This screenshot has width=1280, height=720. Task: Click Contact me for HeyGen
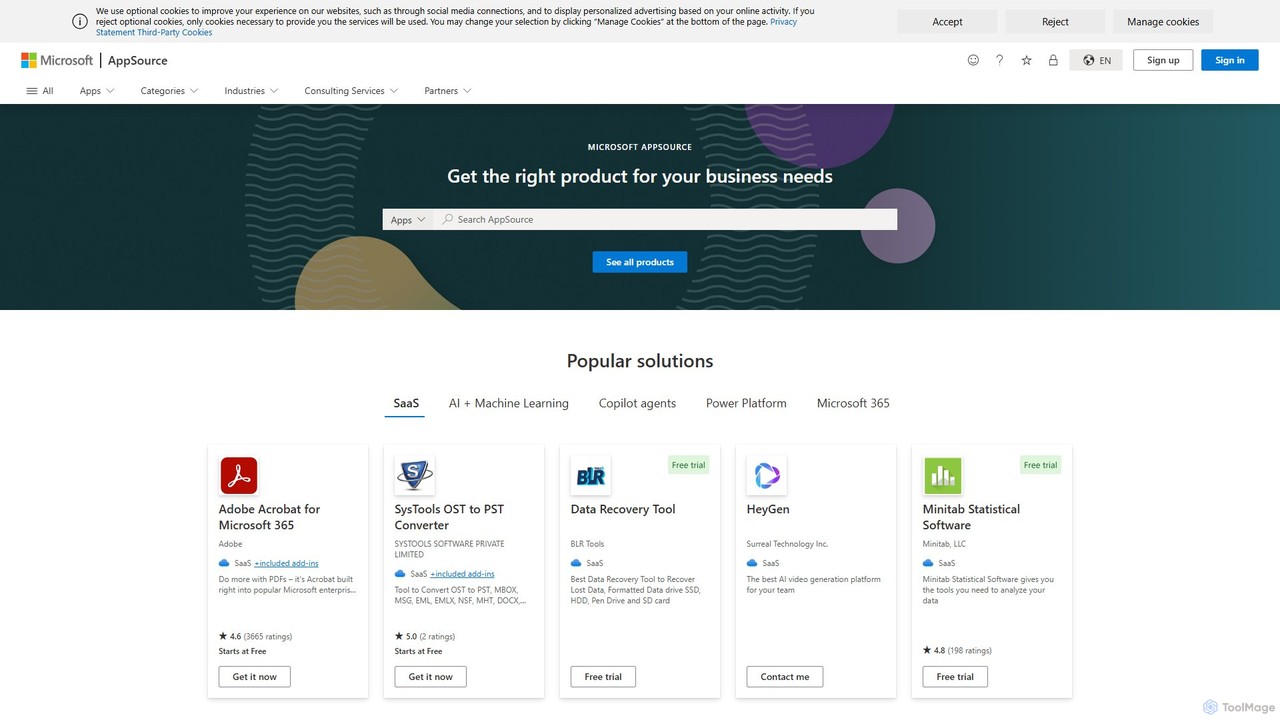[785, 677]
